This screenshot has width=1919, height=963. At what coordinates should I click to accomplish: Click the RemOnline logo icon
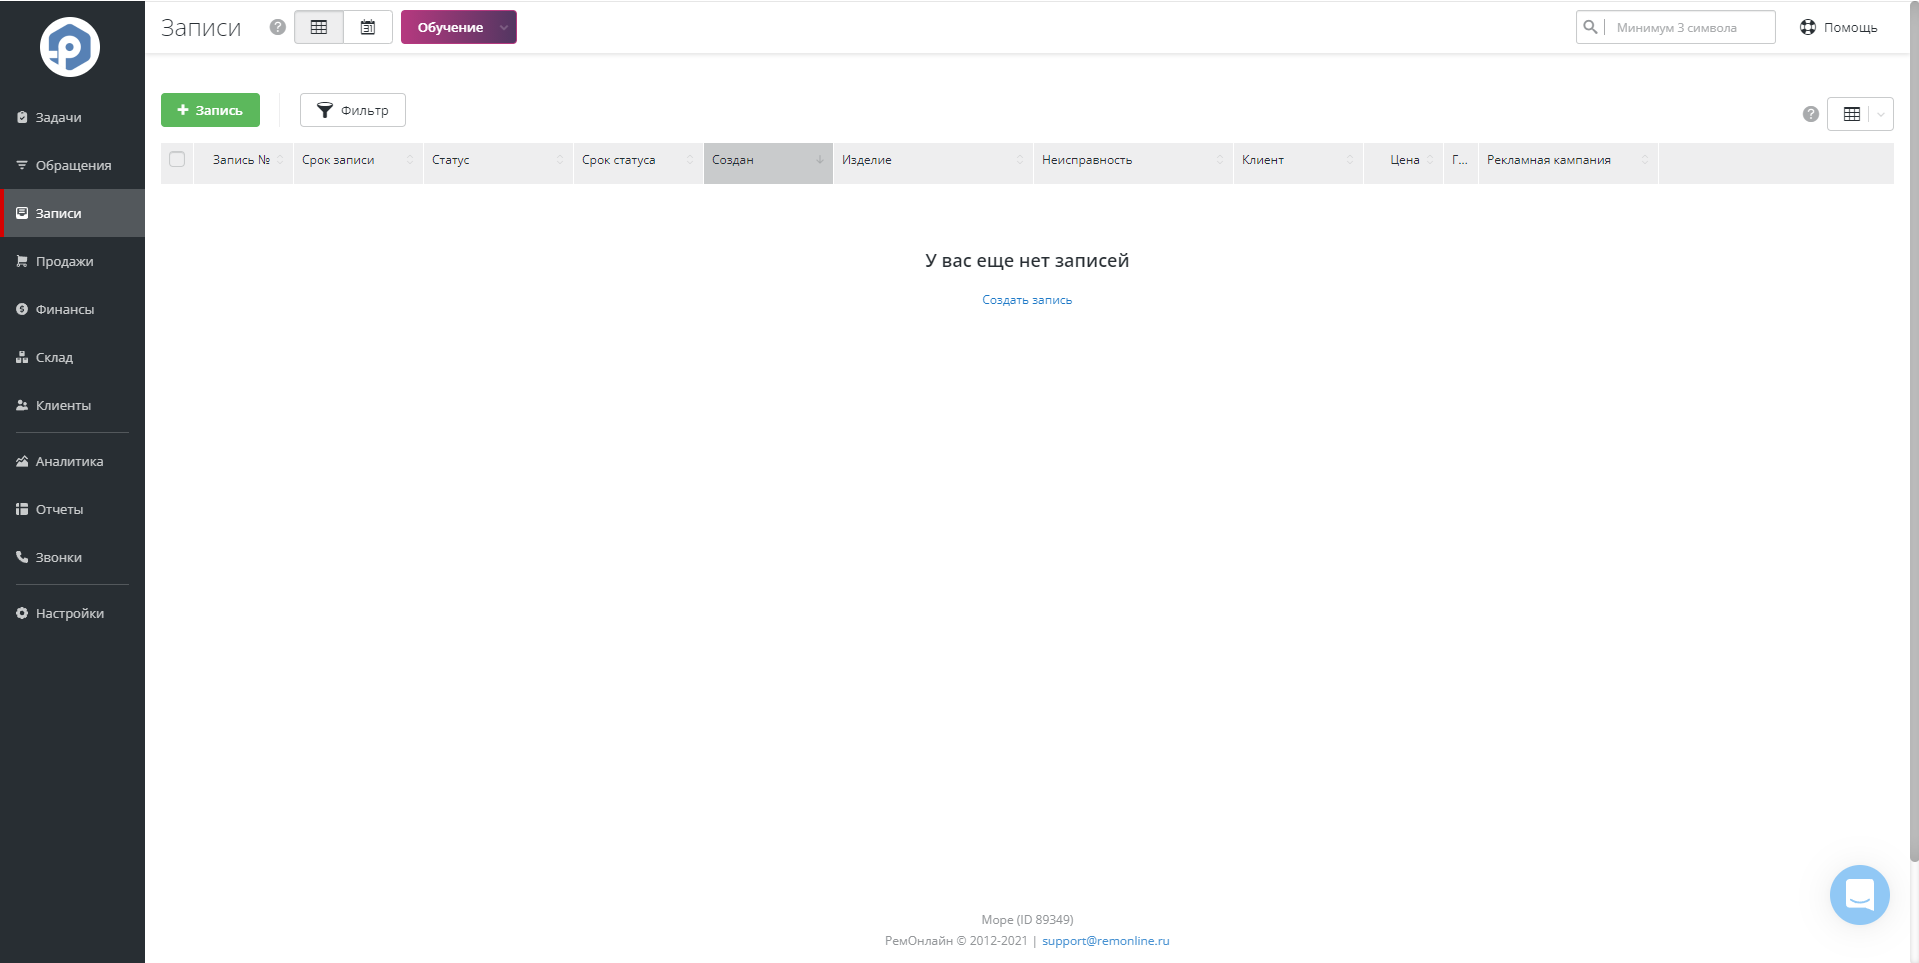point(70,47)
